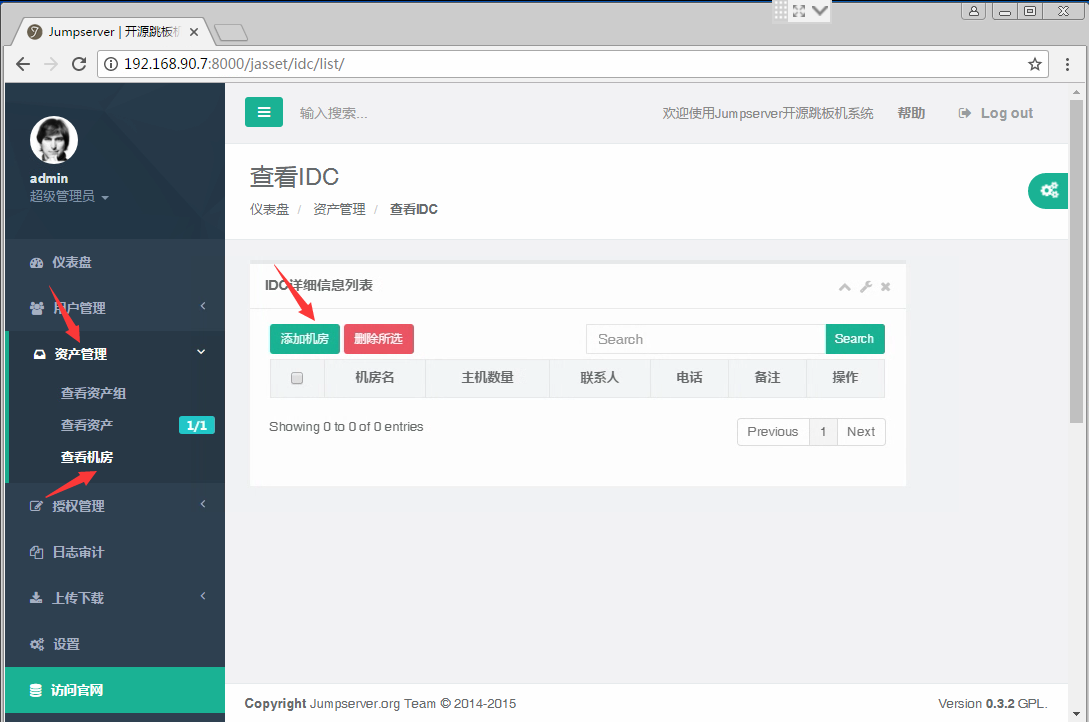This screenshot has width=1089, height=722.
Task: Click the red 删除所选 button
Action: (x=378, y=339)
